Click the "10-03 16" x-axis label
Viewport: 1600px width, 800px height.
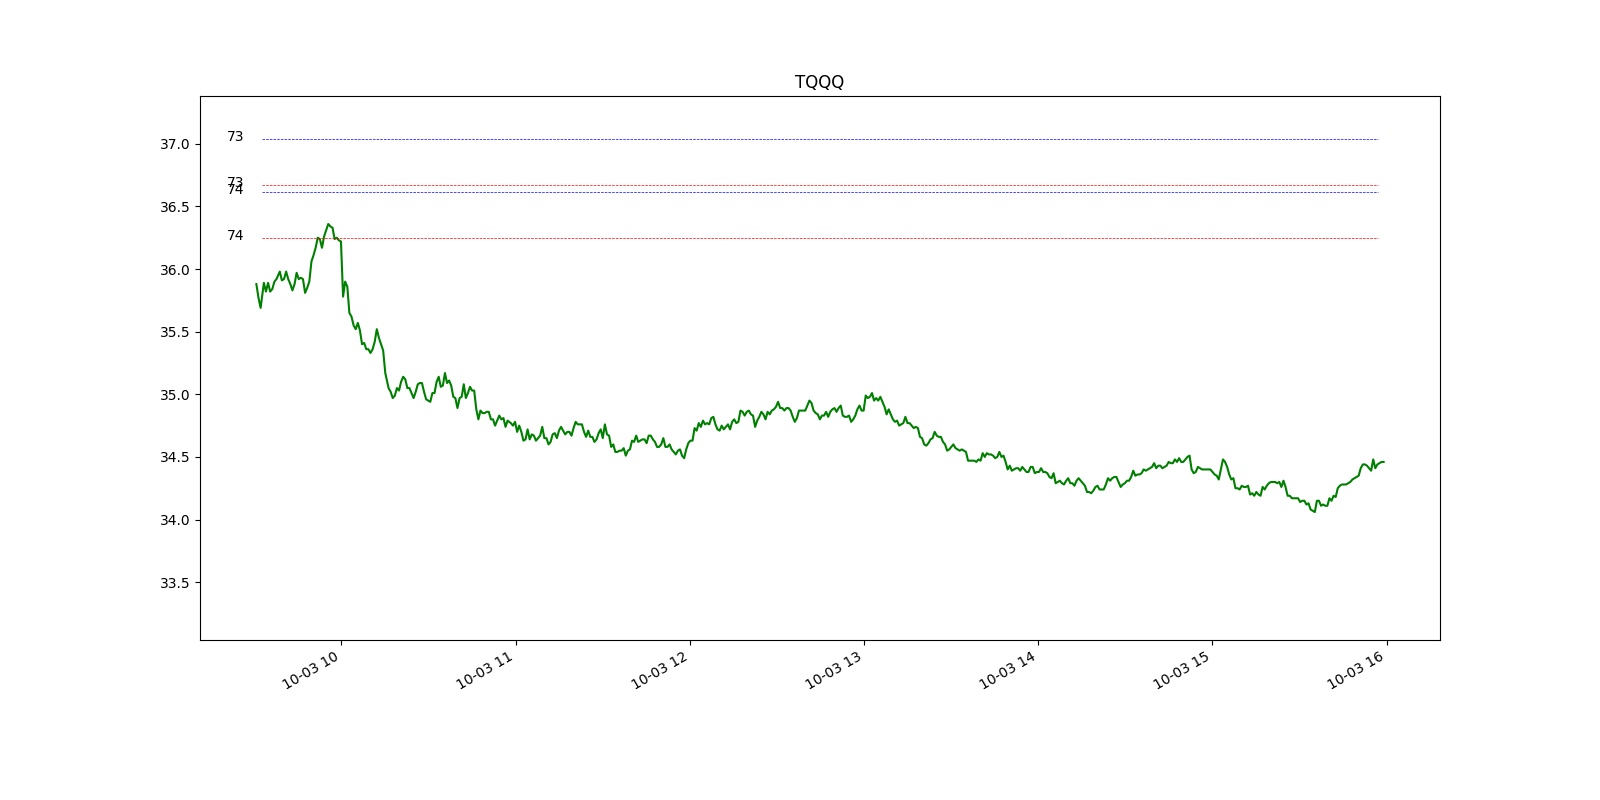pyautogui.click(x=1357, y=669)
